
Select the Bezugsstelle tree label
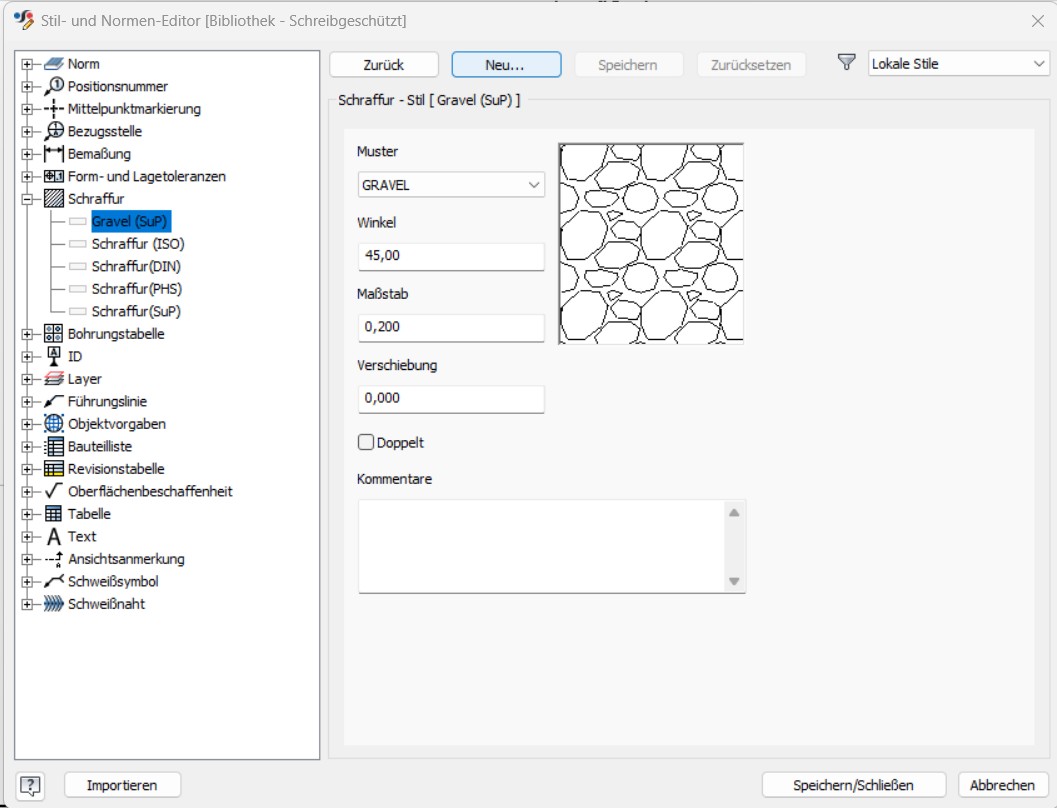[105, 131]
